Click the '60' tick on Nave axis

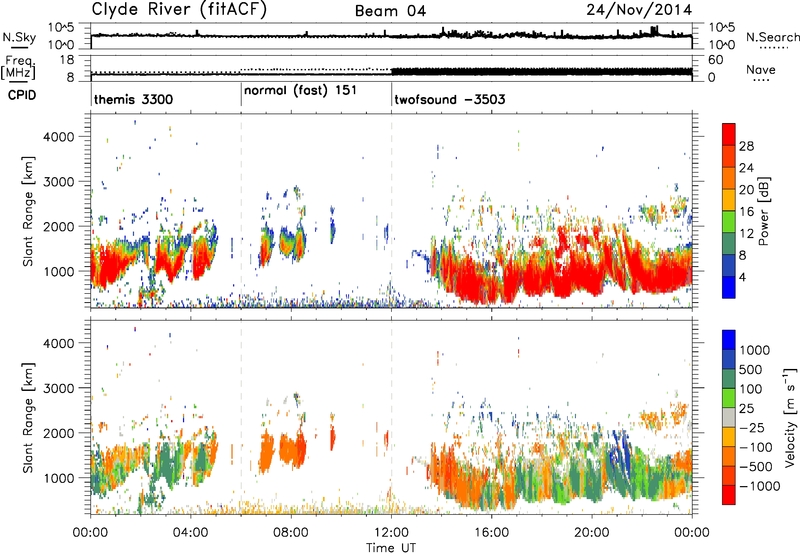716,60
